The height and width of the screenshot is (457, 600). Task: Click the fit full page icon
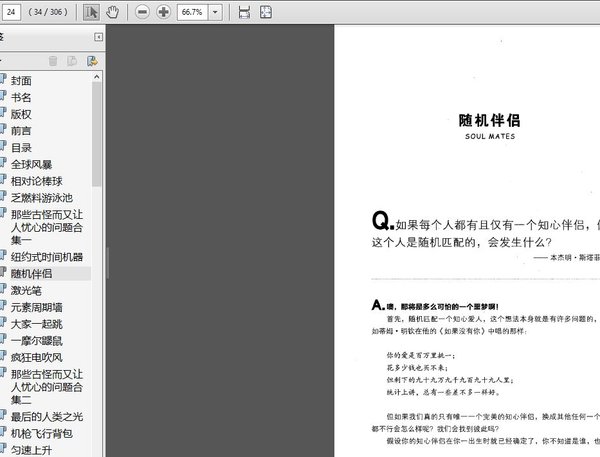coord(266,12)
